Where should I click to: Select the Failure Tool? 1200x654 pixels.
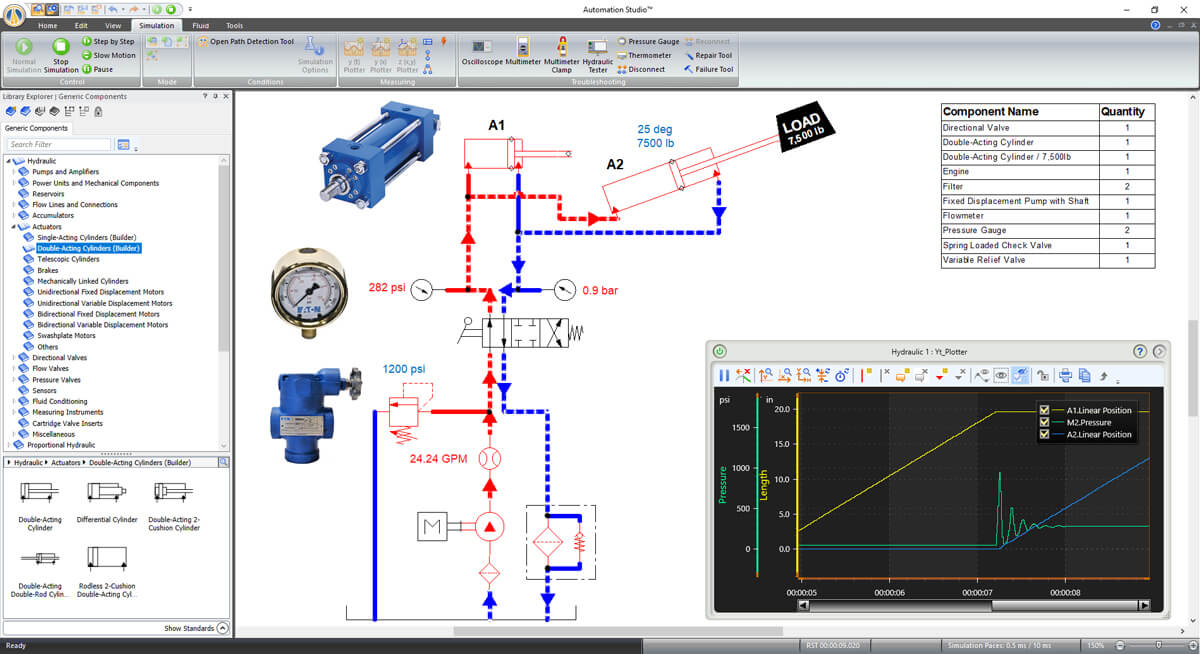708,69
